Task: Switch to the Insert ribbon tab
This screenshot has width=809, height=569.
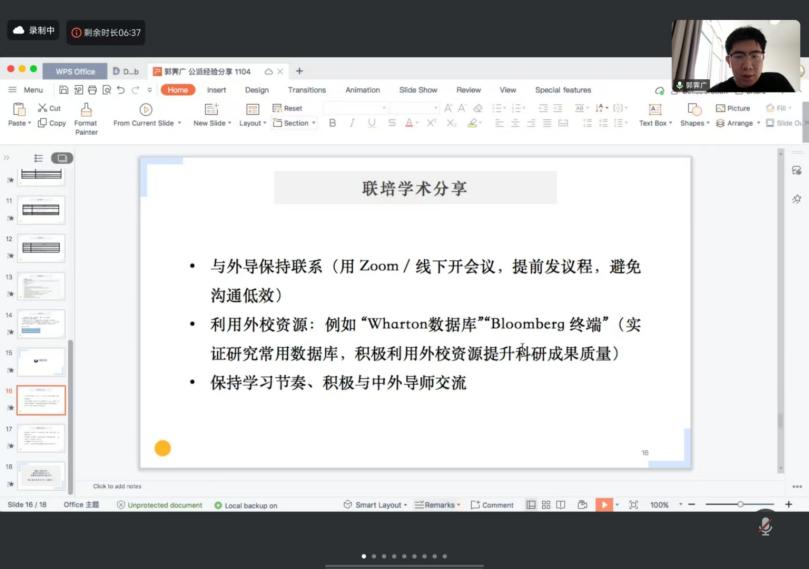Action: 216,90
